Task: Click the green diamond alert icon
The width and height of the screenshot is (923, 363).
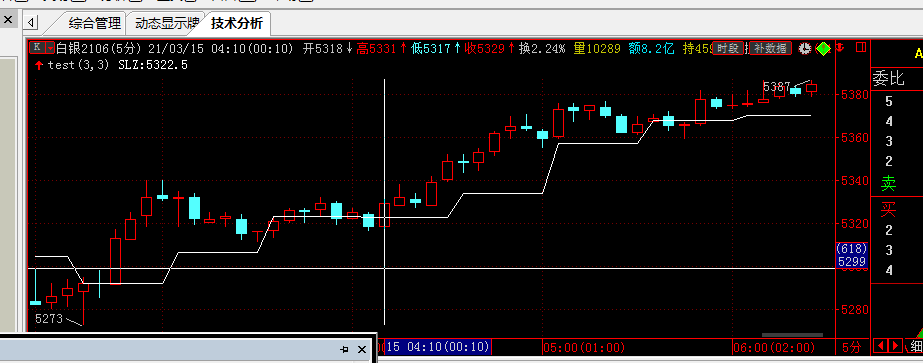Action: pos(823,49)
